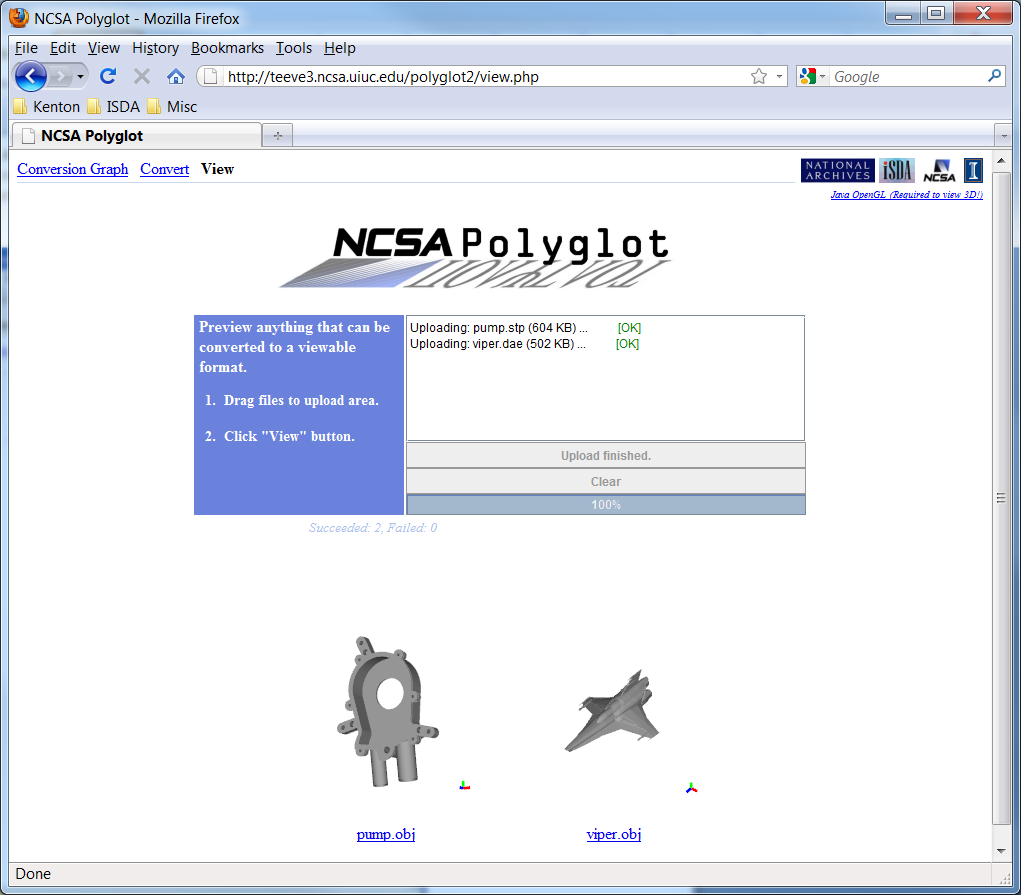Click the vertical scrollbar thumb

pos(1001,498)
